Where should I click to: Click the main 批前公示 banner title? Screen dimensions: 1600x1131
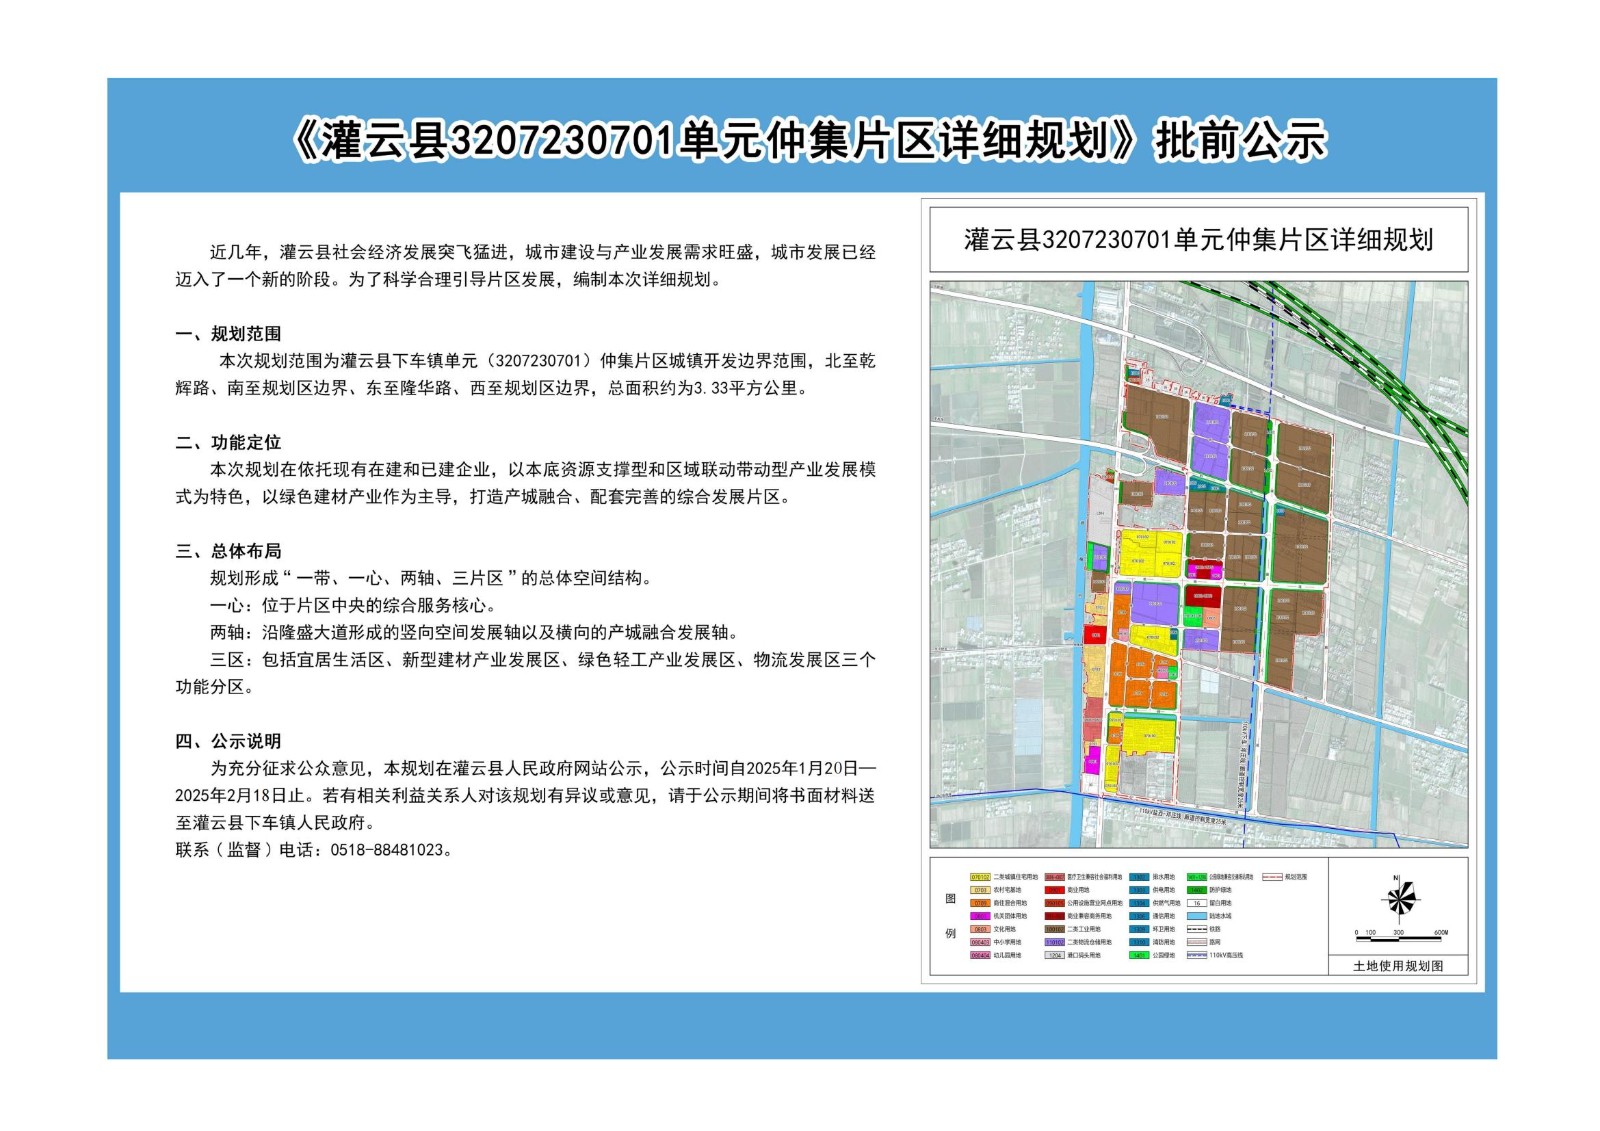808,141
